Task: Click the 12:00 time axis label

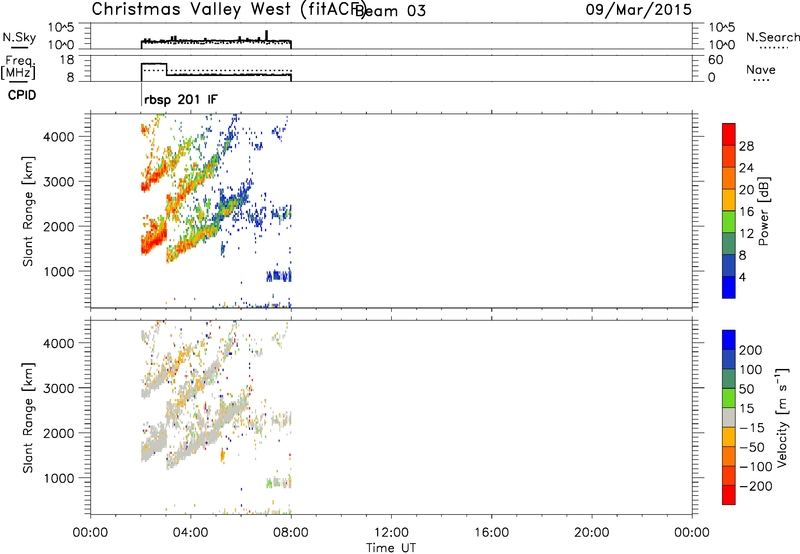Action: point(391,533)
